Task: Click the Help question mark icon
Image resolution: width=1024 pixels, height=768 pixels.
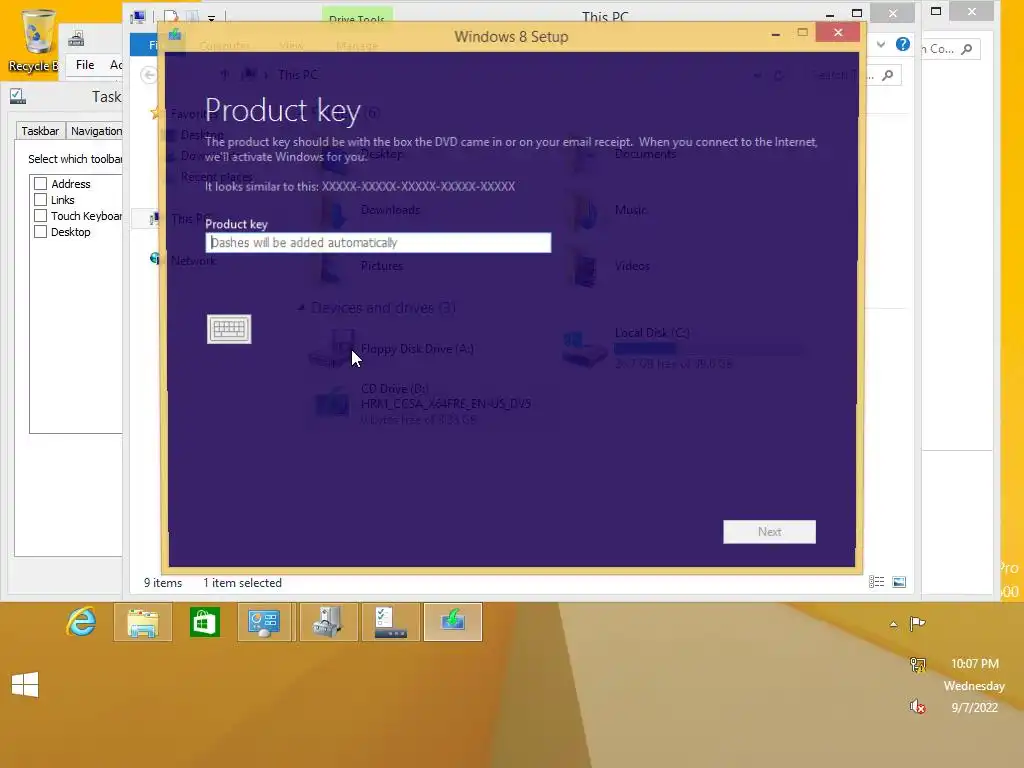Action: 903,44
